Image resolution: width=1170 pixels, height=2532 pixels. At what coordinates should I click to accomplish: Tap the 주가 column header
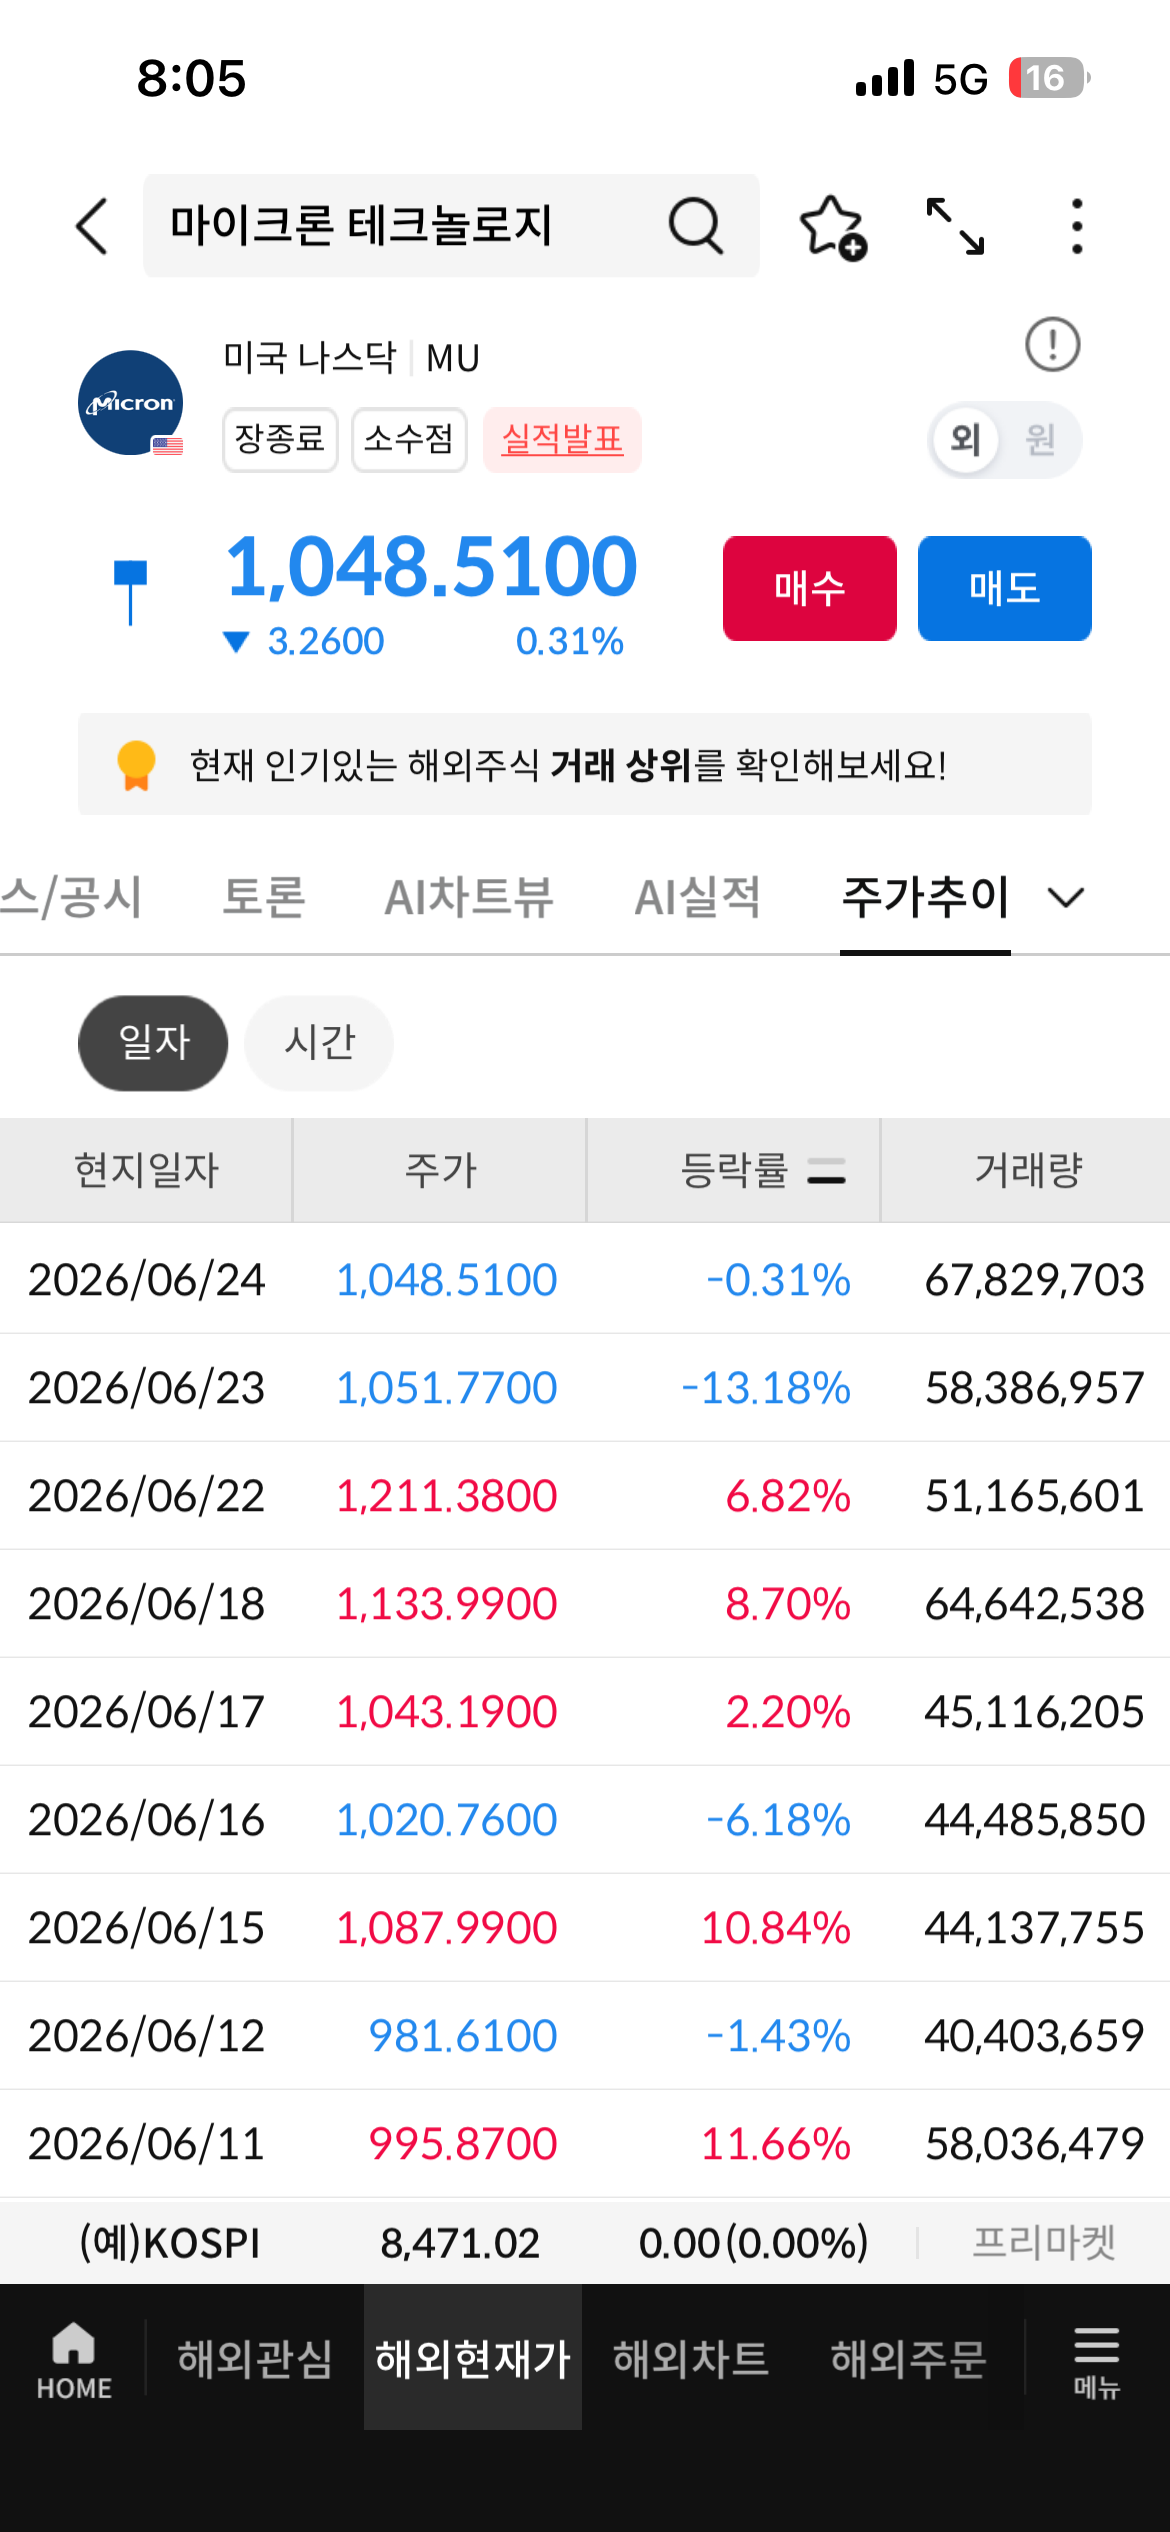[x=440, y=1170]
